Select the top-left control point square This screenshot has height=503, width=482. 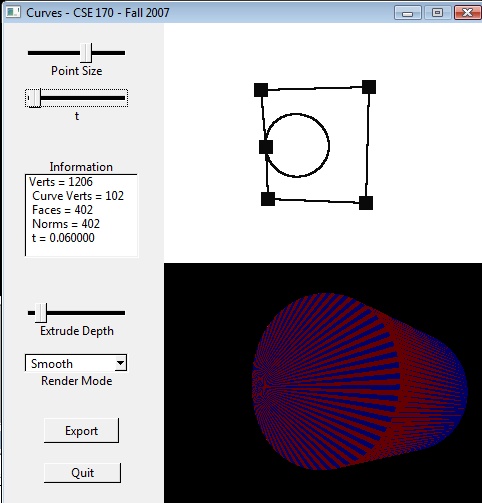point(261,90)
